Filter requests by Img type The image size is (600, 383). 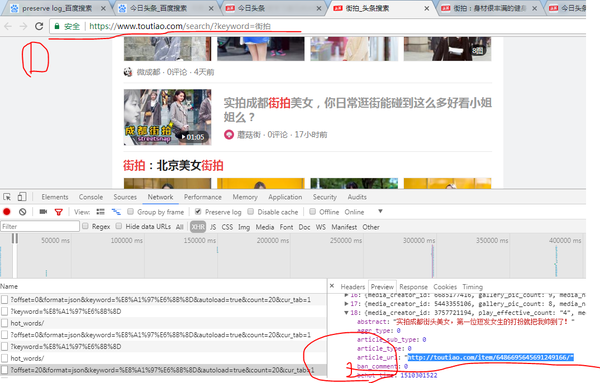click(x=244, y=227)
